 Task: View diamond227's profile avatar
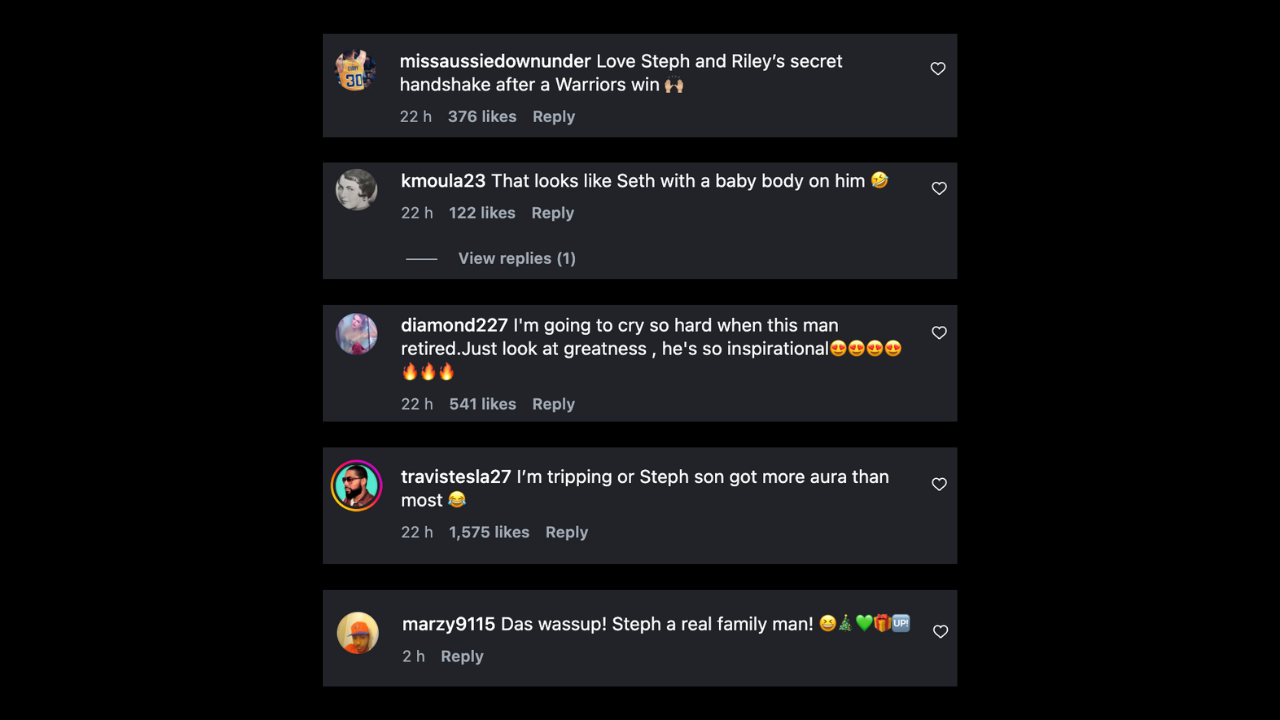(x=356, y=334)
